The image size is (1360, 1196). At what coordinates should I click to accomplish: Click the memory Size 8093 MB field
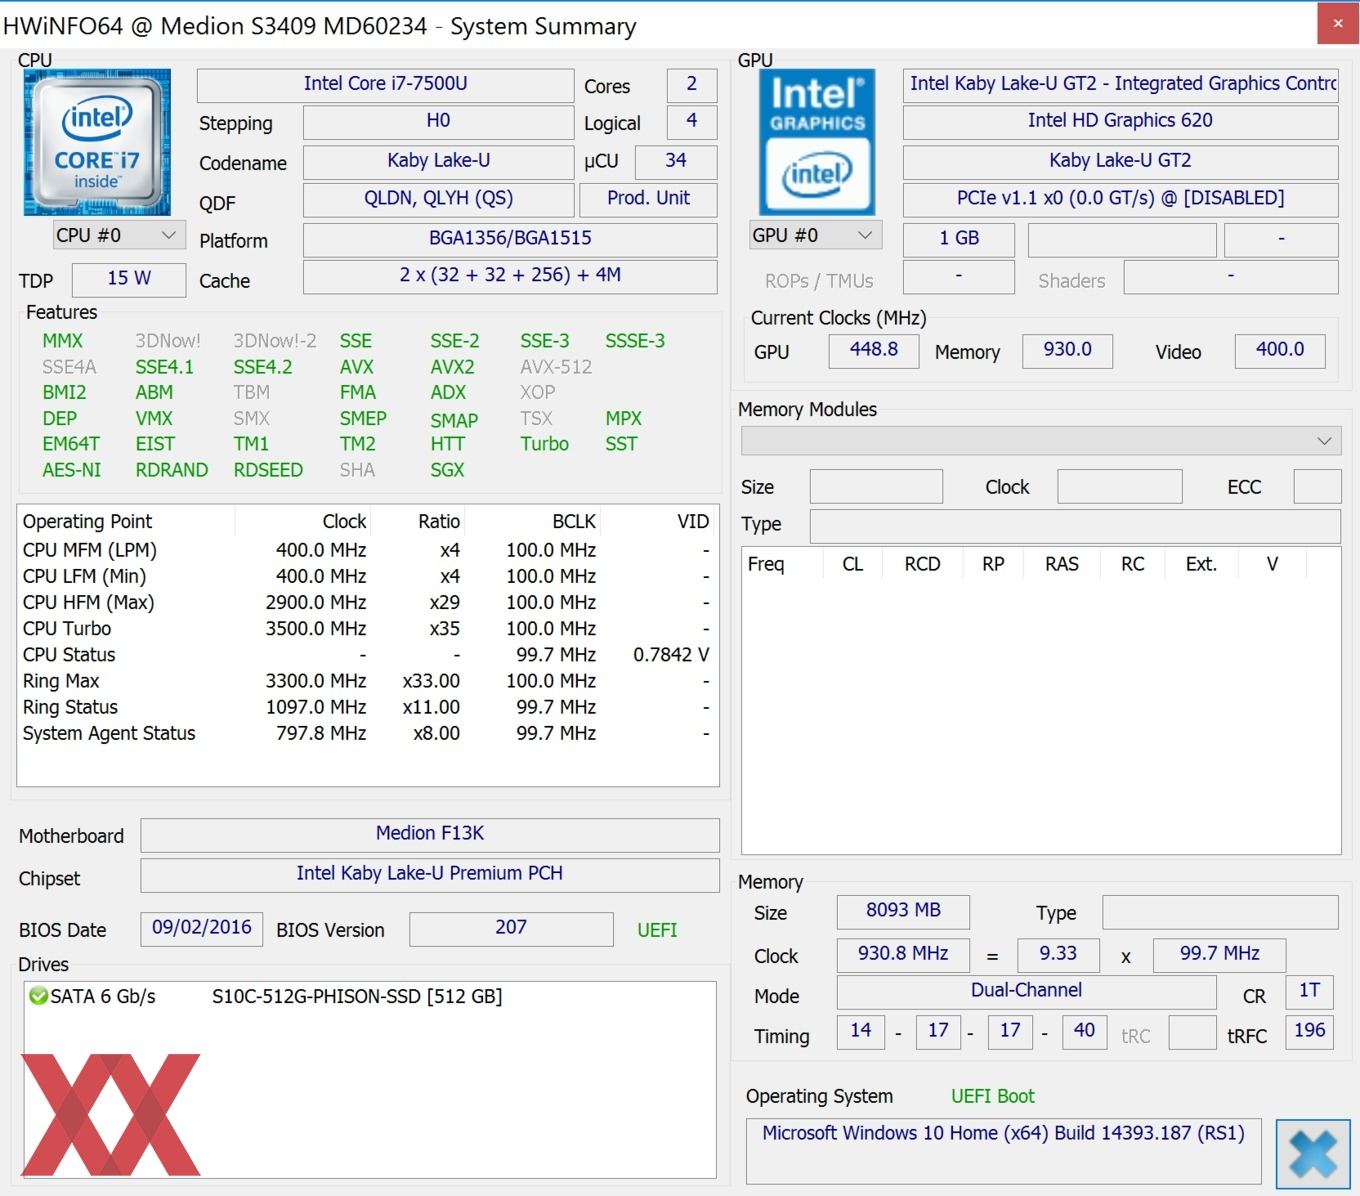click(903, 912)
